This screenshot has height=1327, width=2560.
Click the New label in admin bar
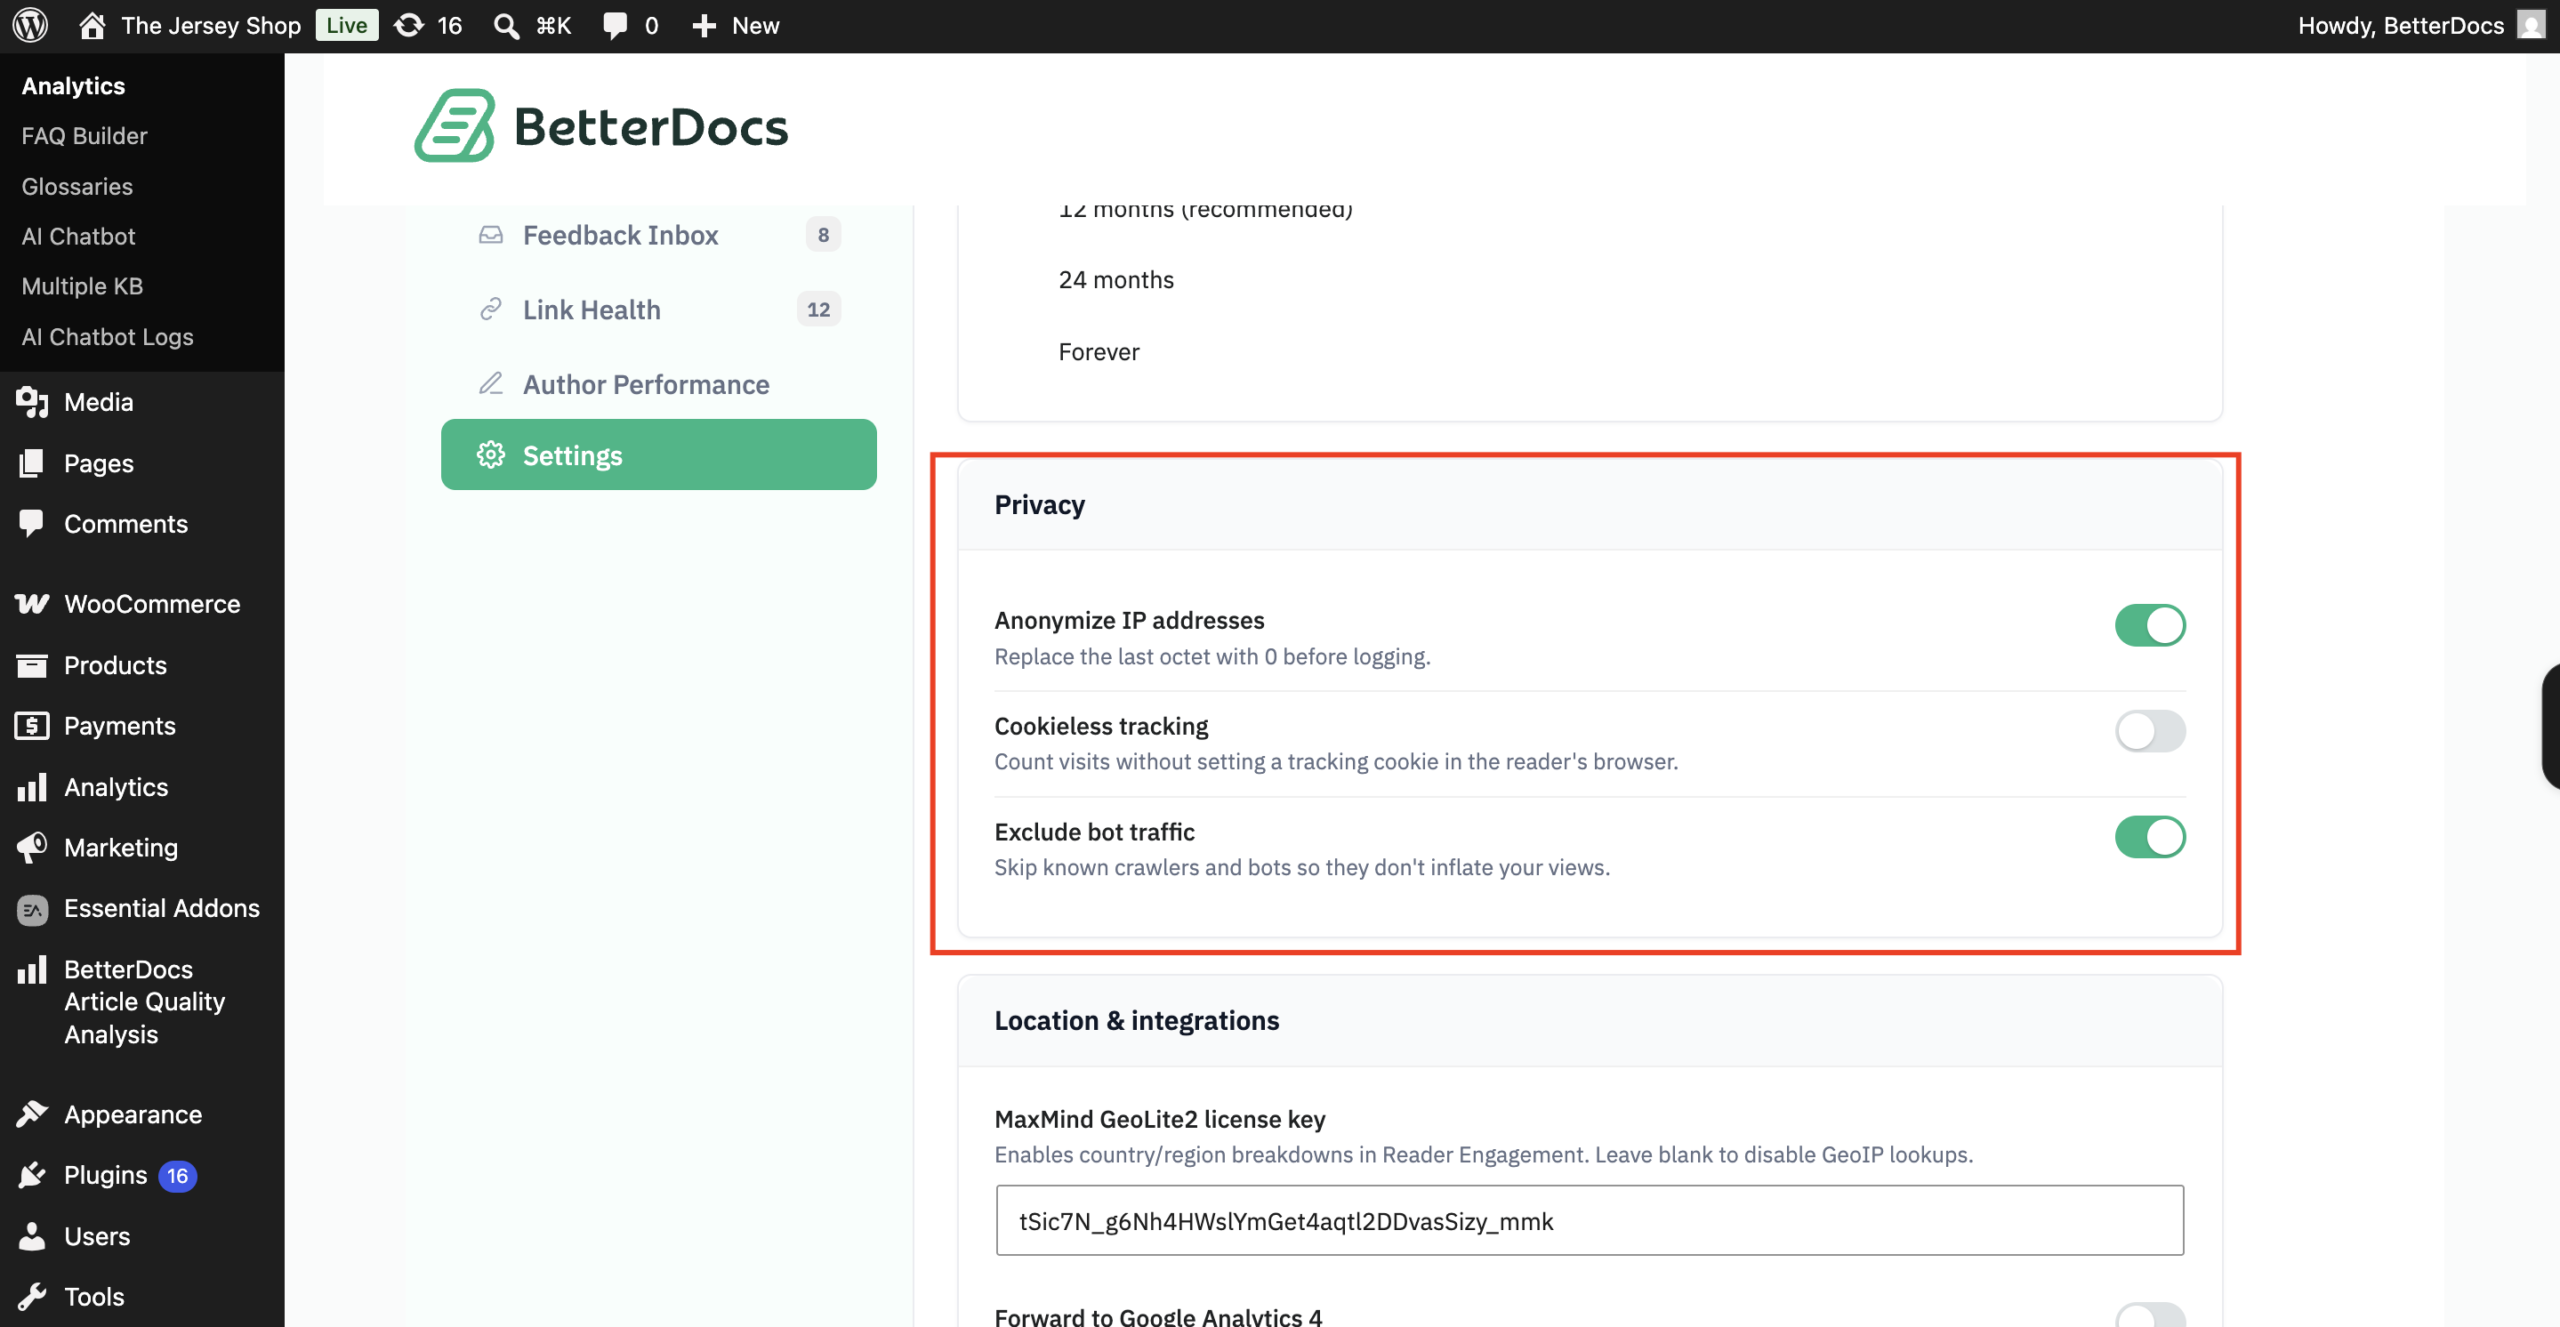point(755,25)
